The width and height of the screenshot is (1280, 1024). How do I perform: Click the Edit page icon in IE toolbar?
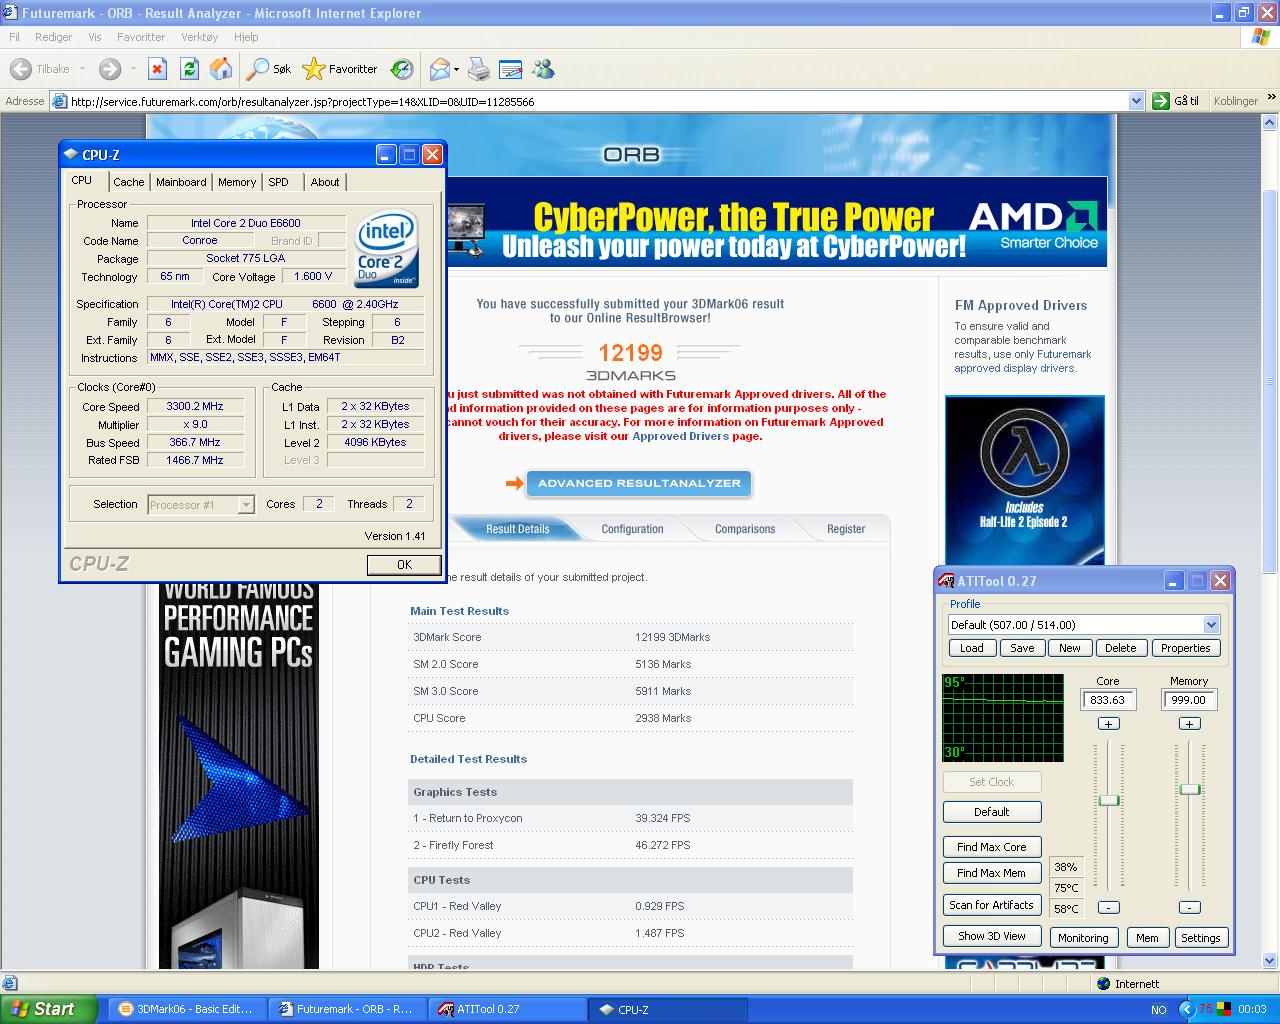[x=511, y=69]
